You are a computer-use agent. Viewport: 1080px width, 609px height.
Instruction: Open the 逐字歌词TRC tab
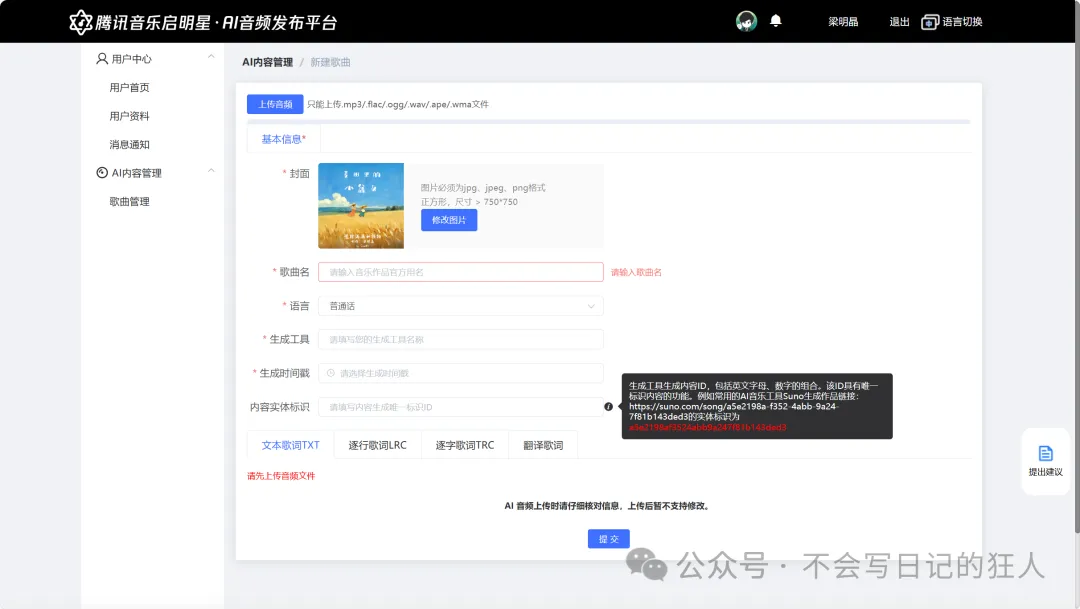(x=464, y=445)
